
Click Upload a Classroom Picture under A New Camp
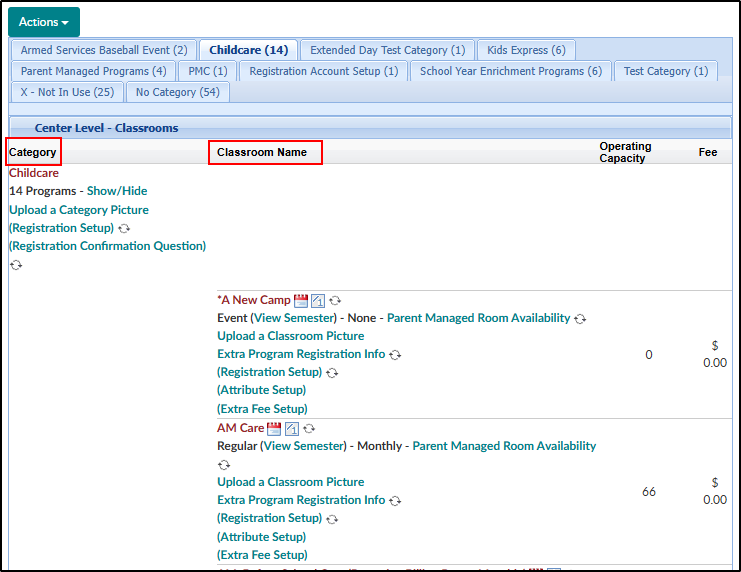pos(291,336)
